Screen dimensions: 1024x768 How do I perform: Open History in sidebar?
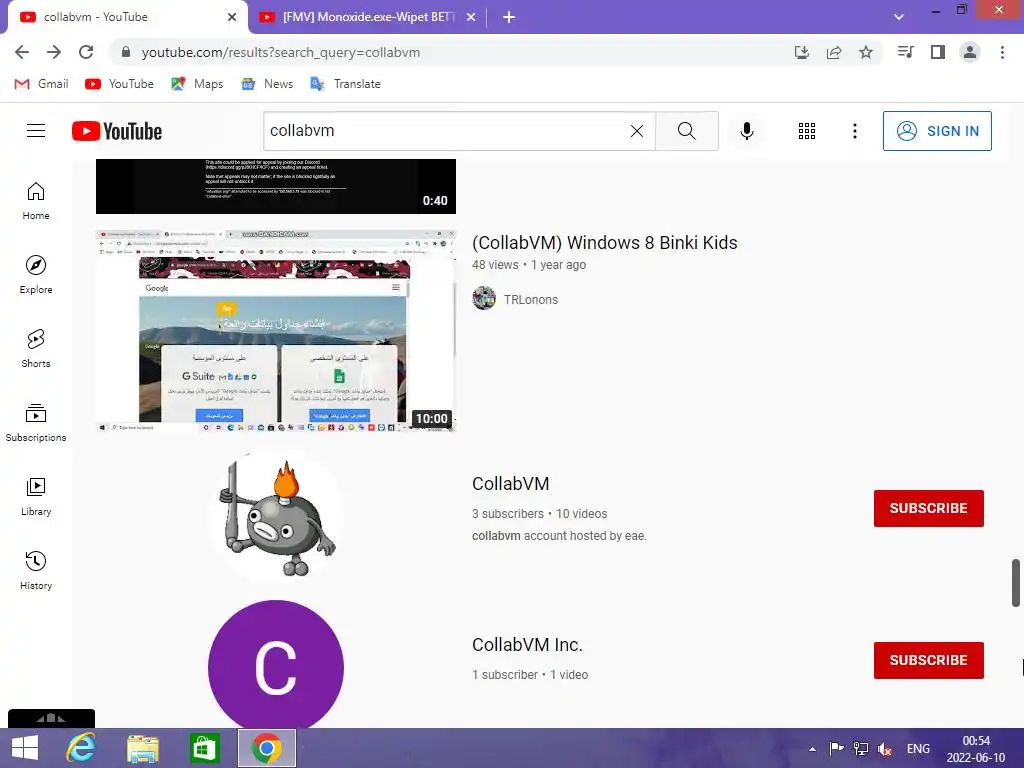[36, 571]
